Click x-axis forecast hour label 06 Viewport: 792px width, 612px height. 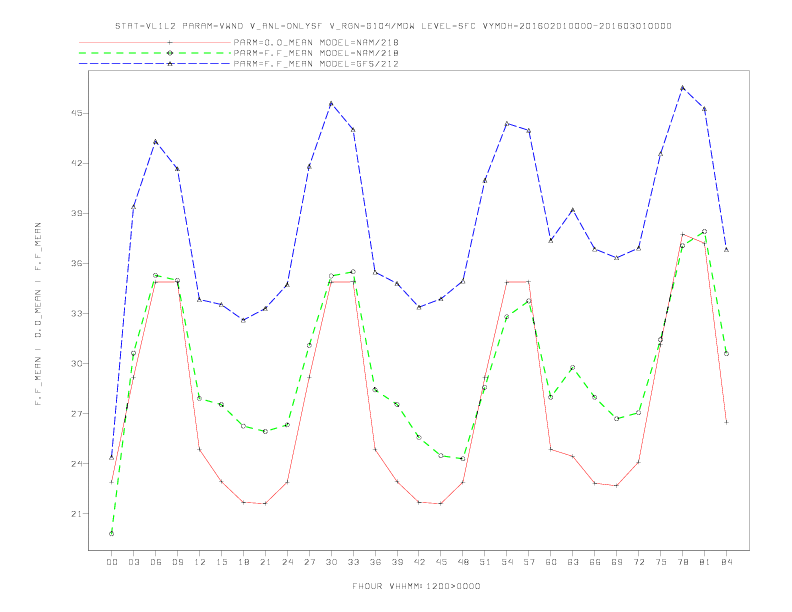point(156,562)
